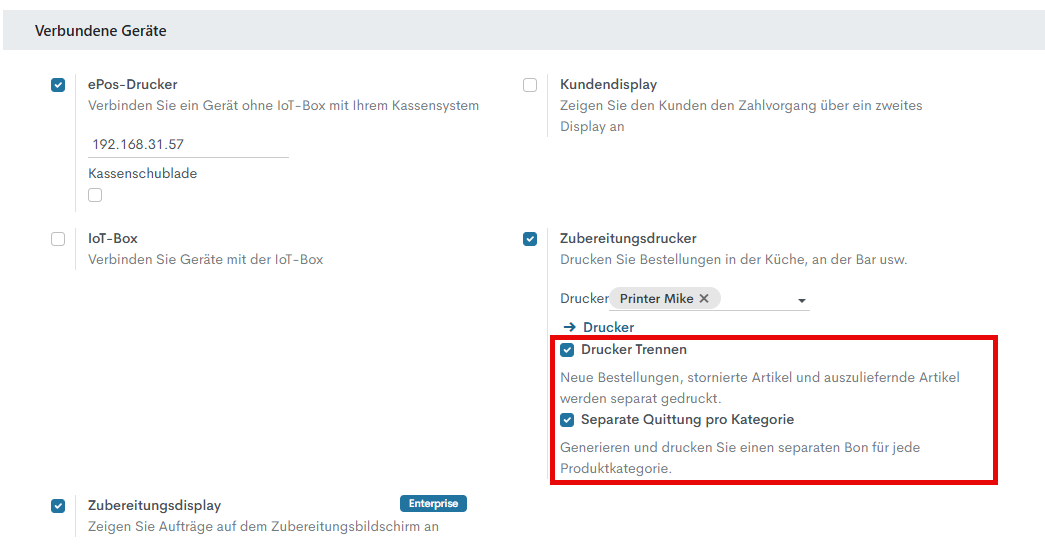Open the Drucker link below printer field

608,327
